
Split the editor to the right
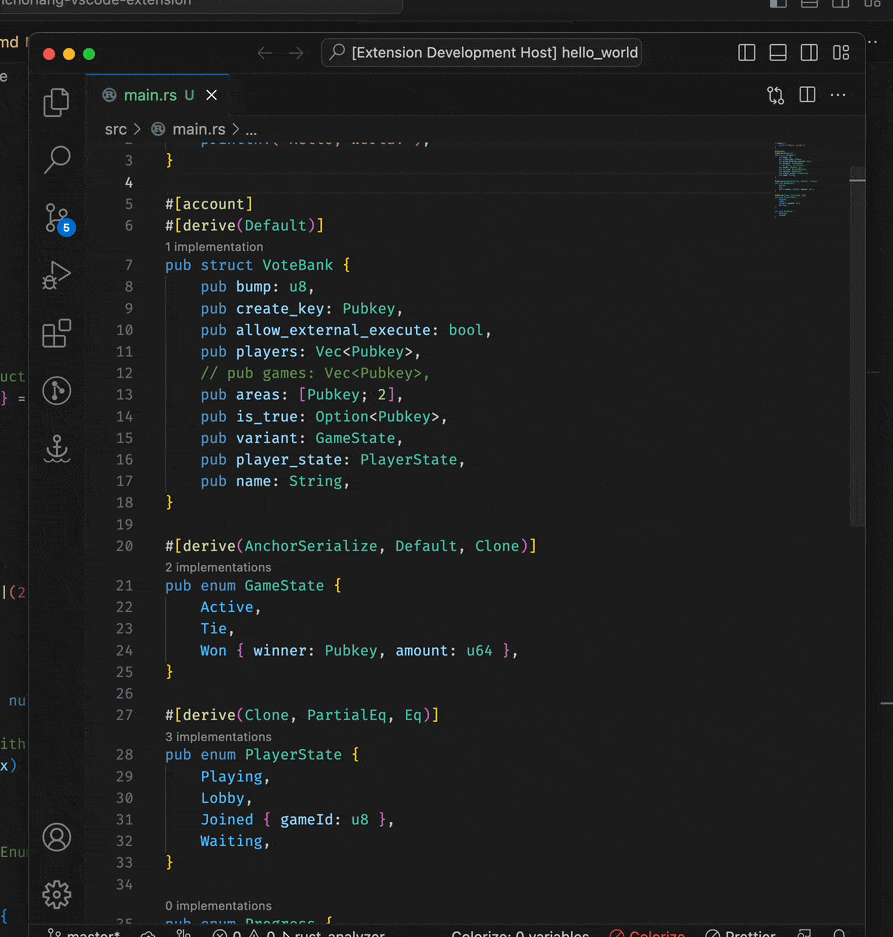(x=807, y=94)
